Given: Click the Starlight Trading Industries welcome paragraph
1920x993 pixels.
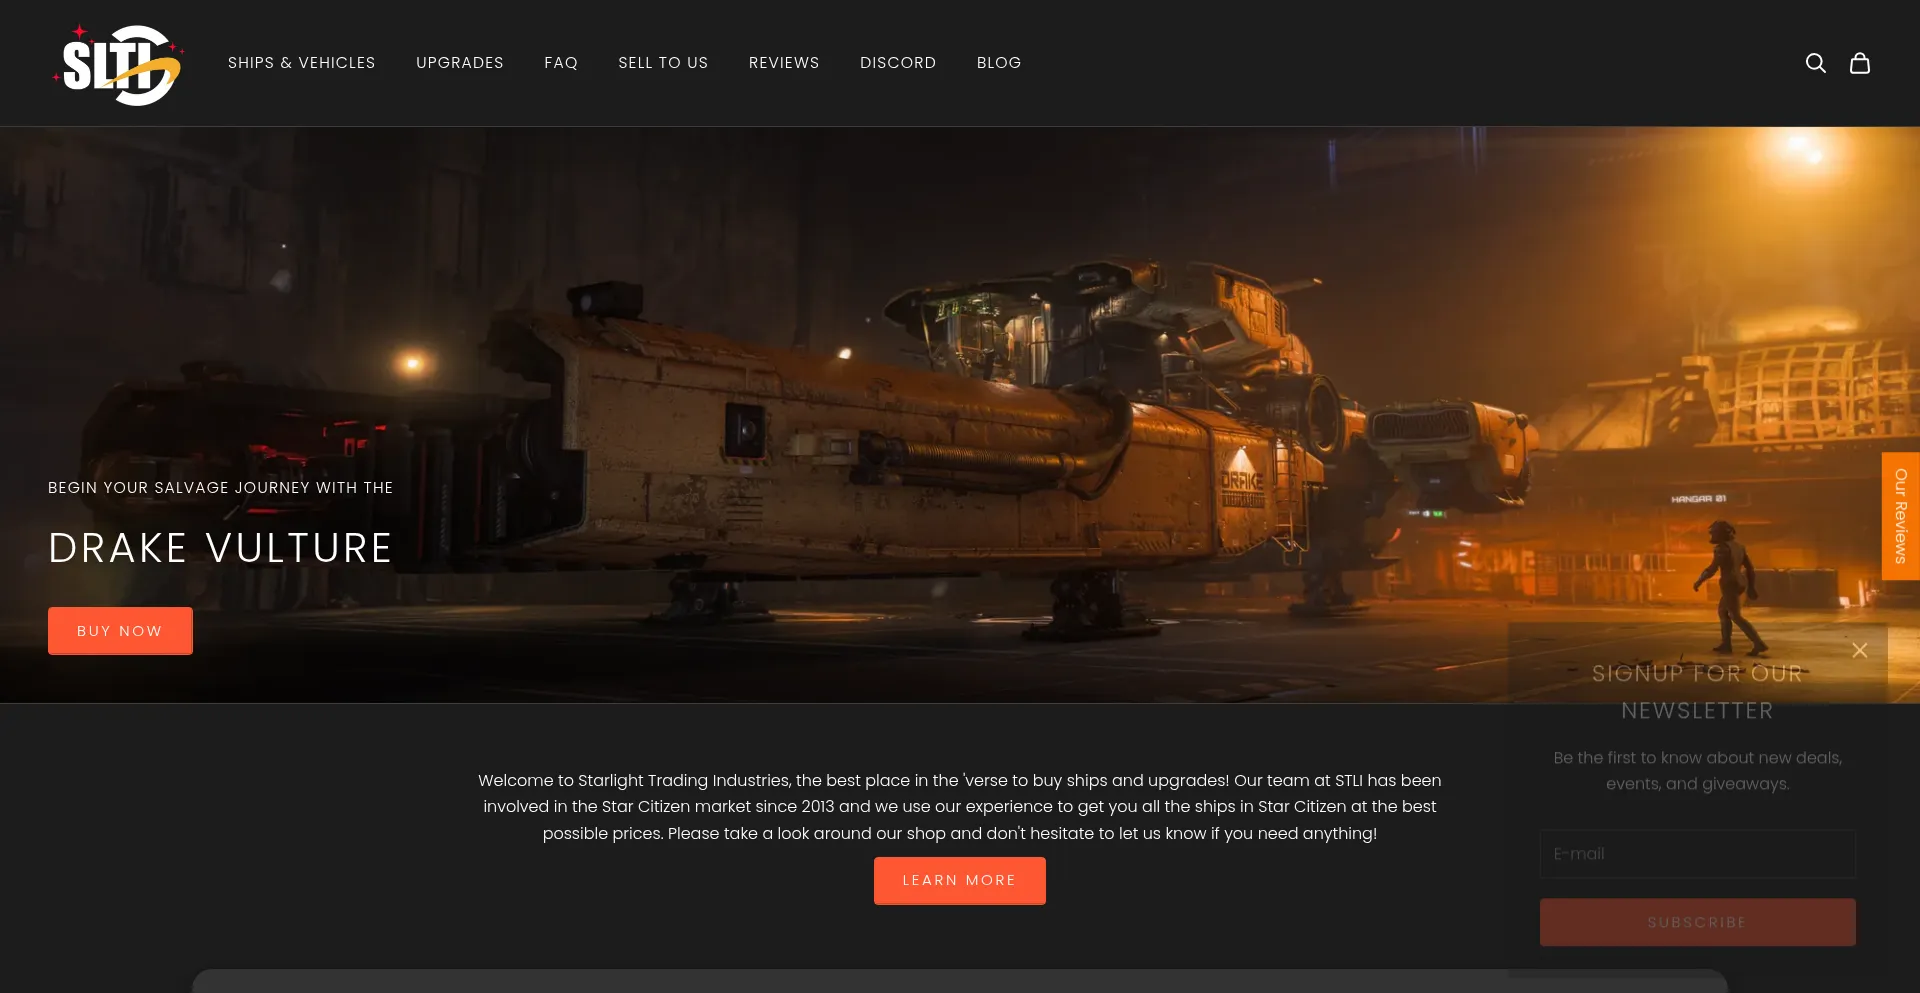Looking at the screenshot, I should (x=959, y=806).
